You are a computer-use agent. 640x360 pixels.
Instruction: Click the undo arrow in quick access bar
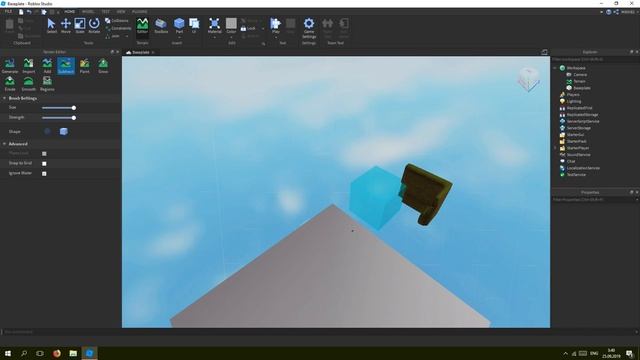click(29, 12)
